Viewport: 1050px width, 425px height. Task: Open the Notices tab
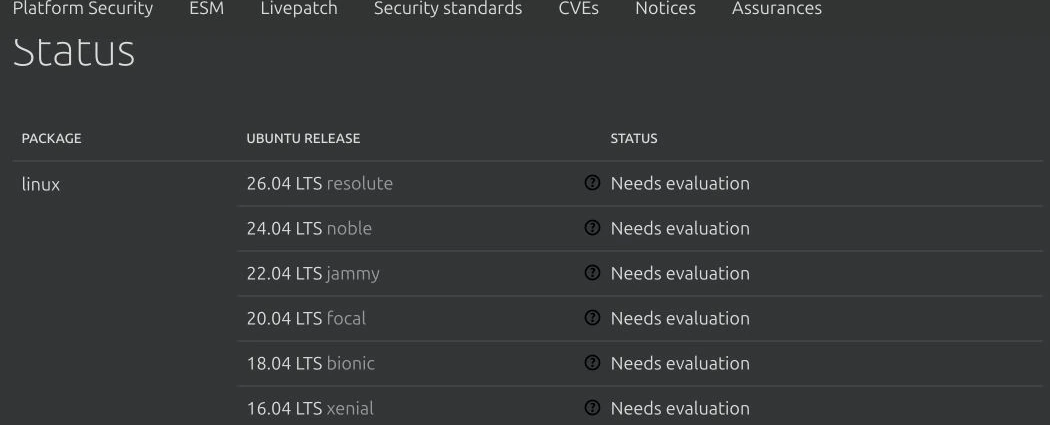click(x=665, y=9)
